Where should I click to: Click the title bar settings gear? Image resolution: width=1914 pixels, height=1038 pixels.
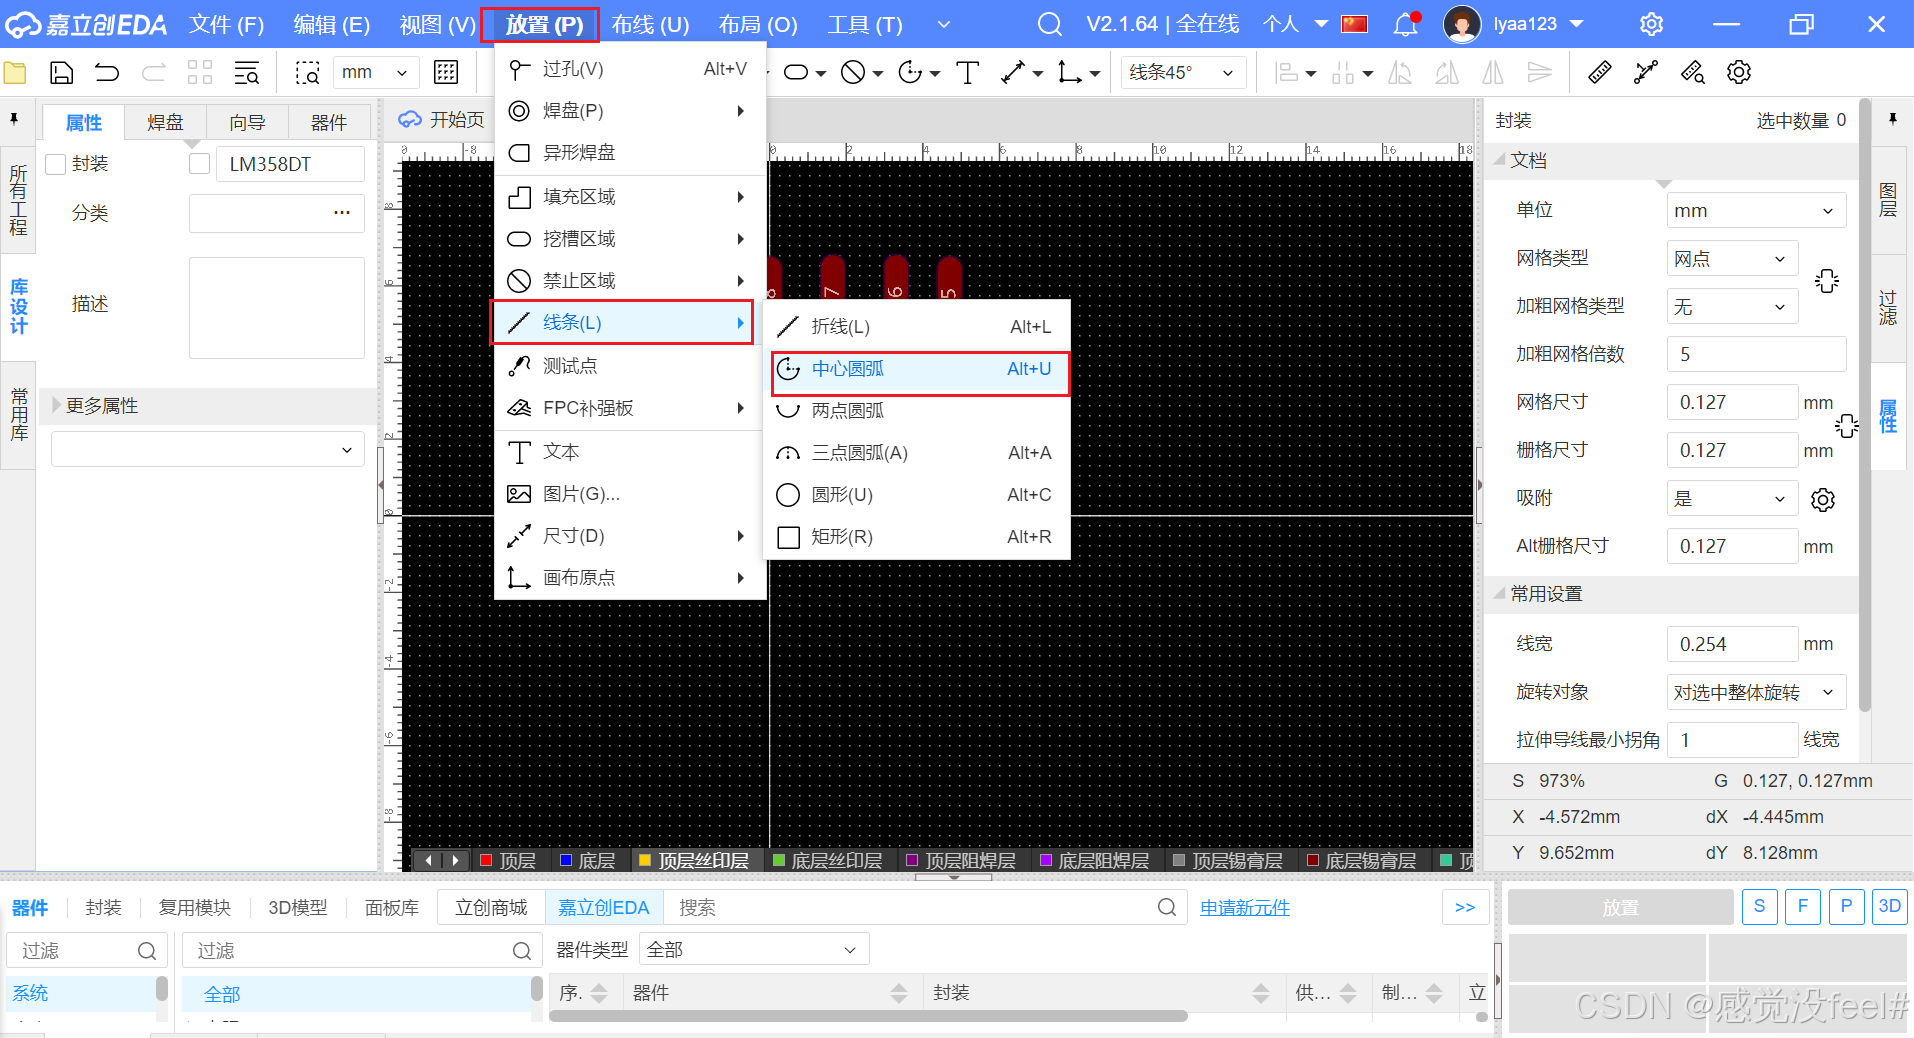tap(1651, 24)
